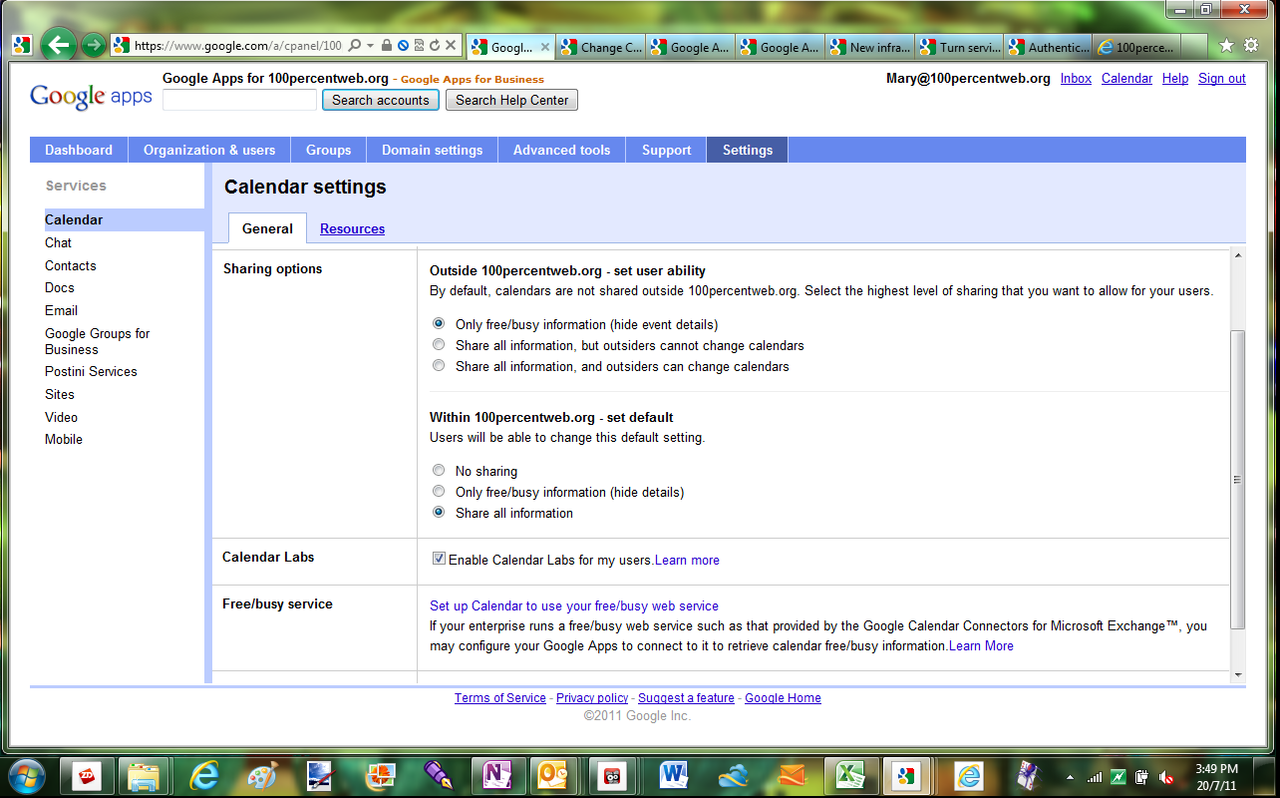
Task: Open the orange envelope mail app in taskbar
Action: tap(792, 776)
